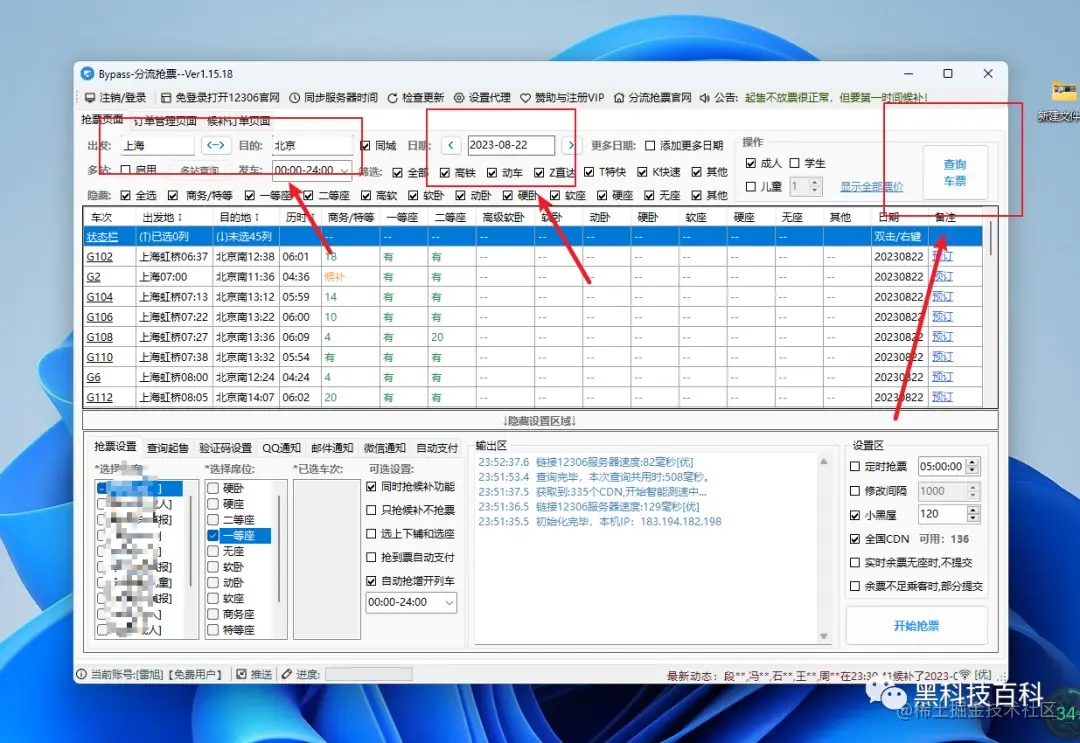This screenshot has width=1080, height=743.
Task: Select the G112 train row
Action: [532, 397]
